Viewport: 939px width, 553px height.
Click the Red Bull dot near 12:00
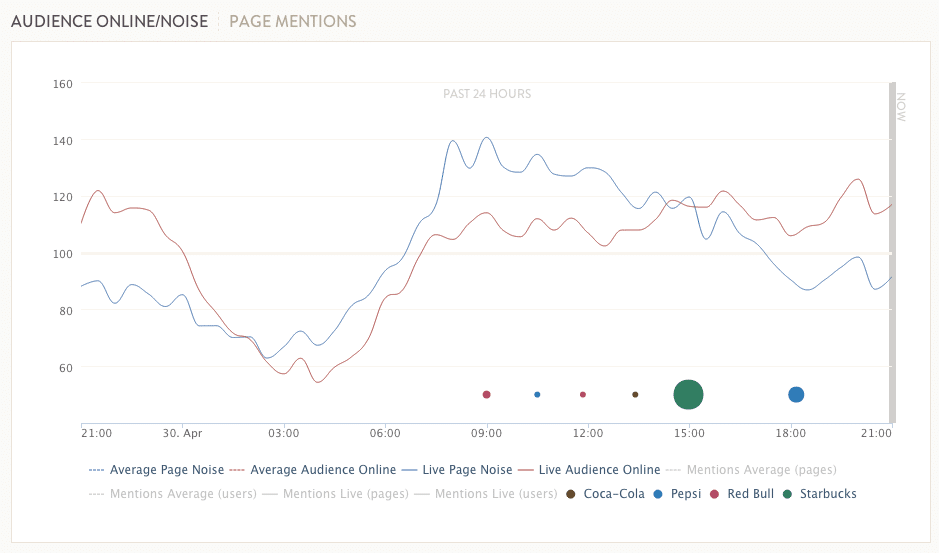coord(583,395)
